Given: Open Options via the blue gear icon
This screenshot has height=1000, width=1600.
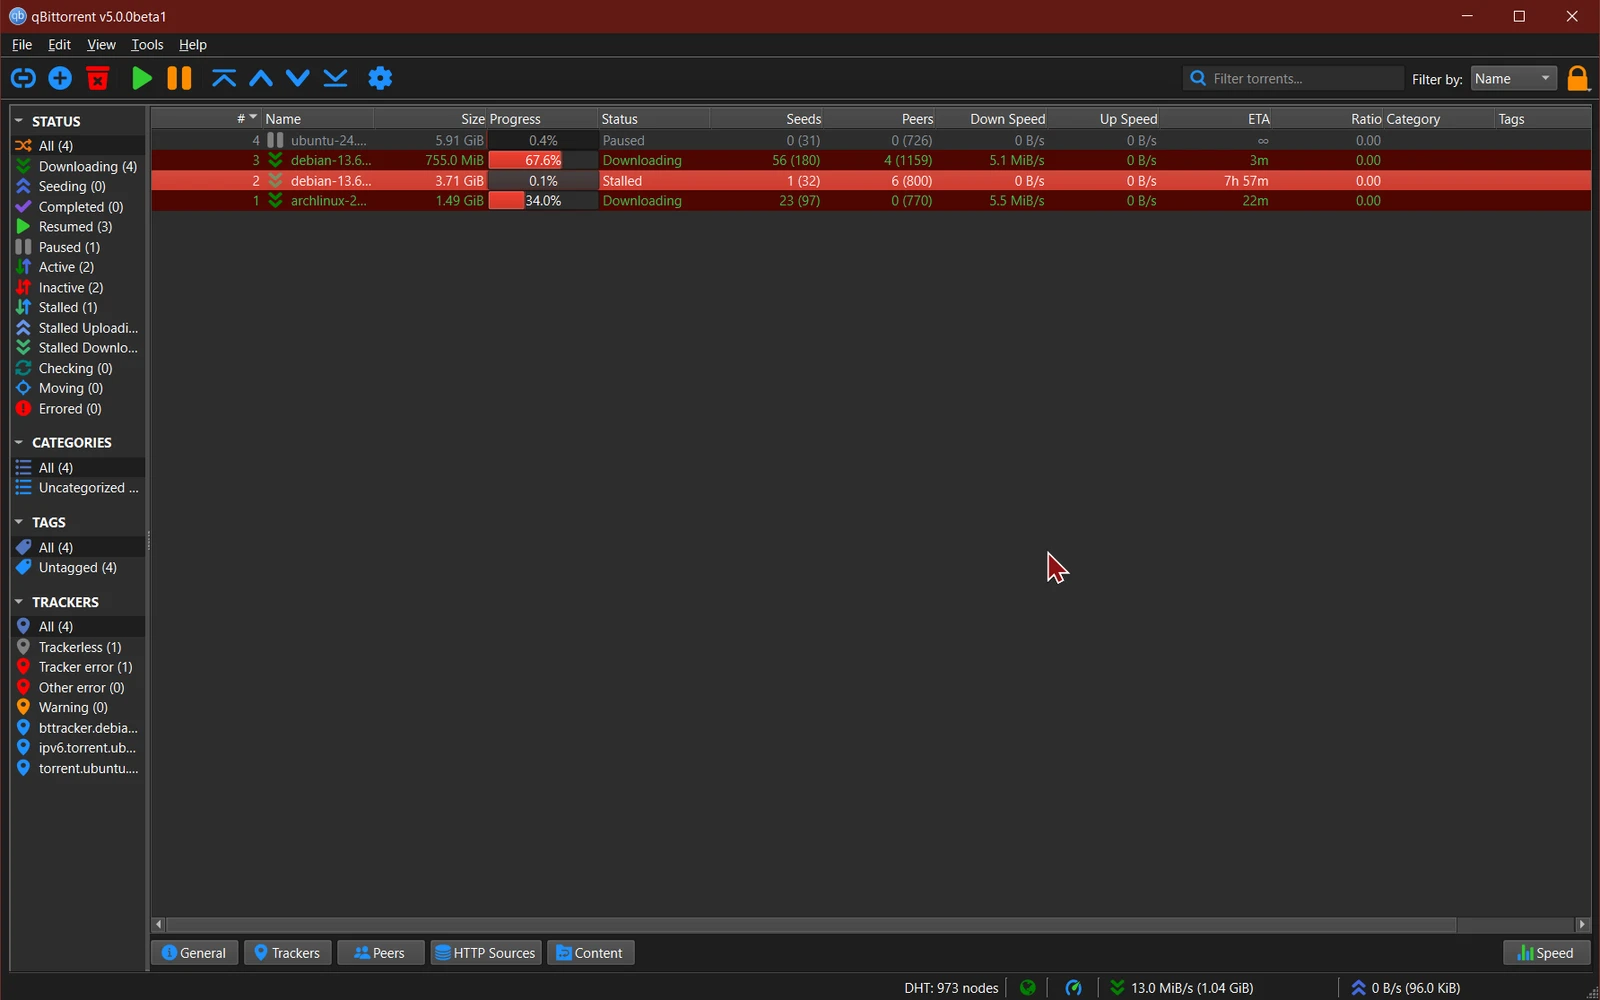Looking at the screenshot, I should [380, 78].
